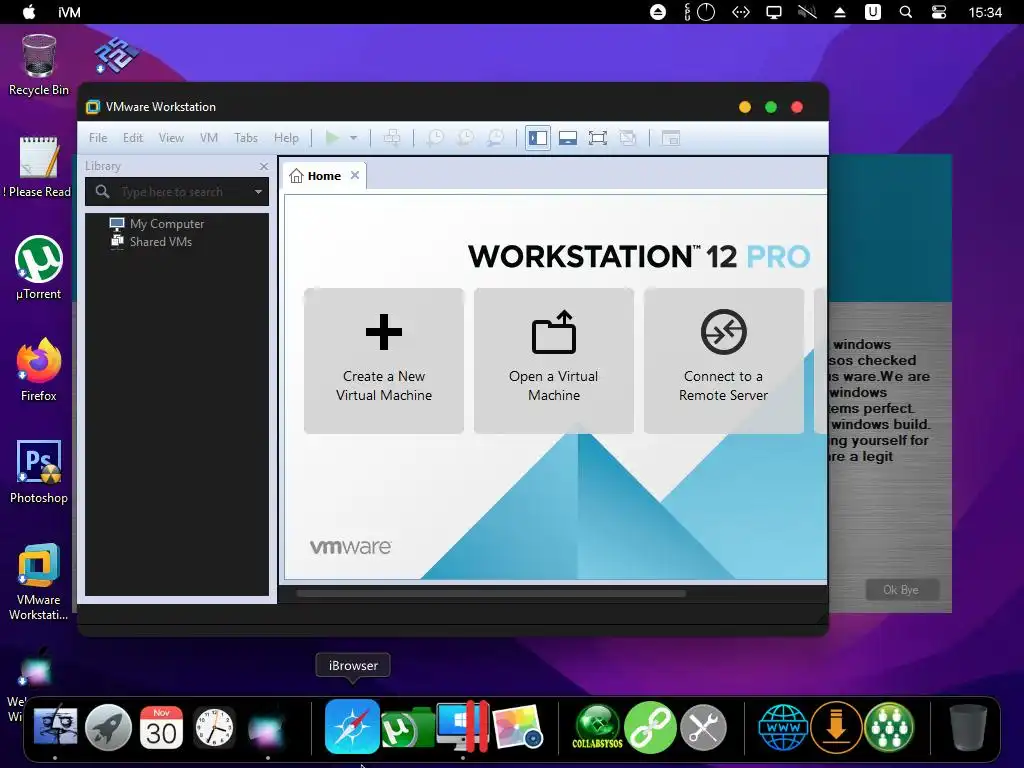Open the Snapshot Manager toolbar icon
Screen dimensions: 1024x768
point(496,138)
